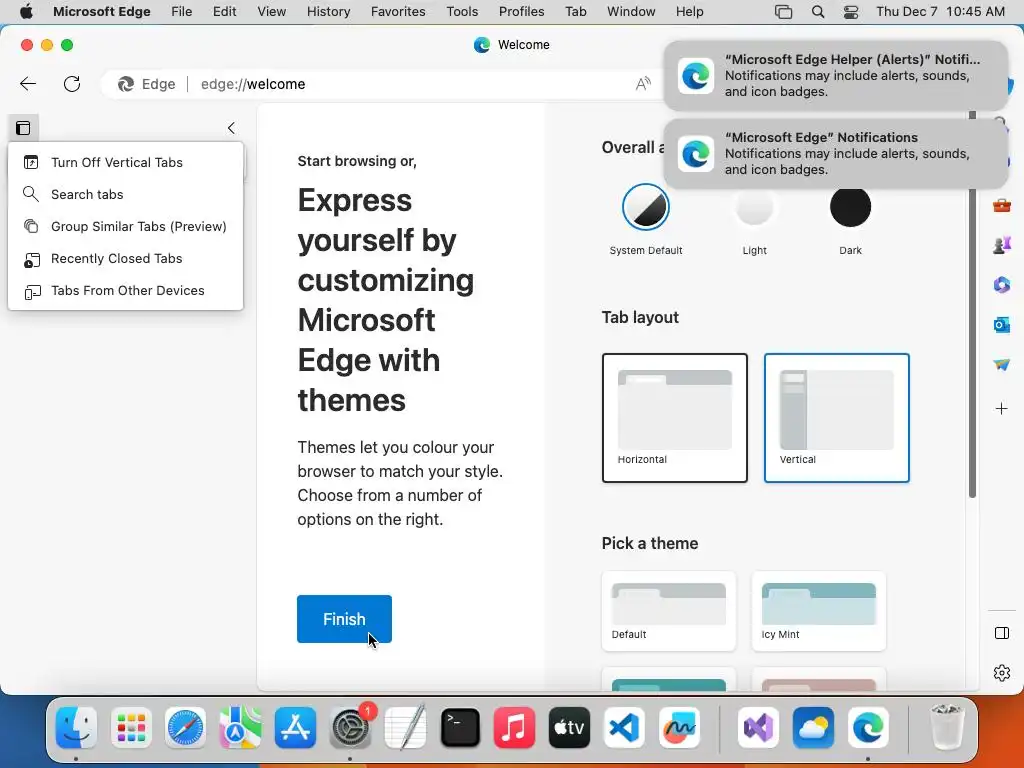Screen dimensions: 1024x768
Task: Click plus to customize sidebar
Action: 1002,409
